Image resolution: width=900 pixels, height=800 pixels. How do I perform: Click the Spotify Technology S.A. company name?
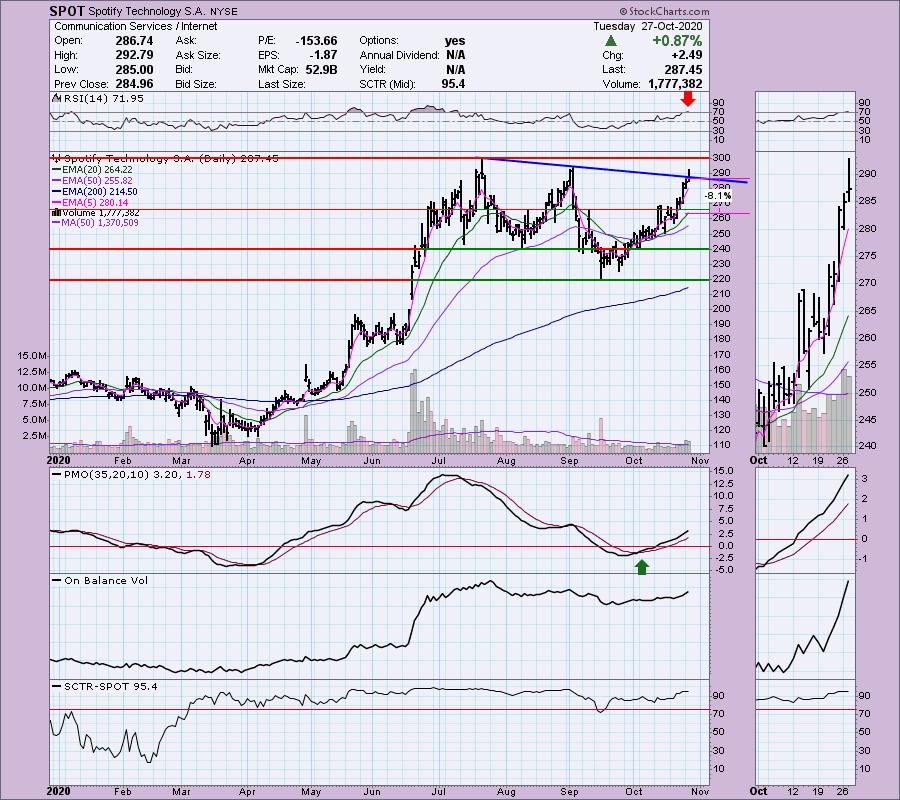(x=146, y=11)
